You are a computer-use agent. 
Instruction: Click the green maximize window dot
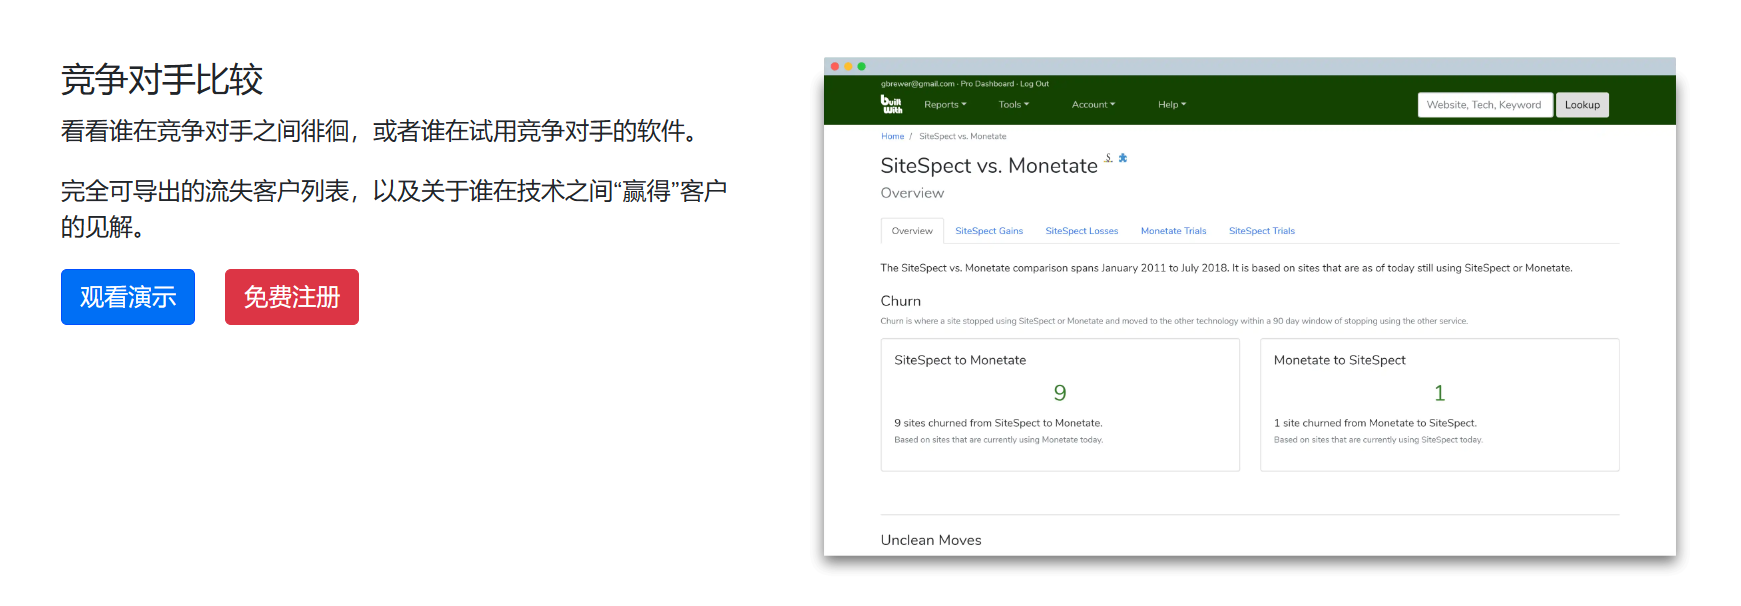point(861,66)
